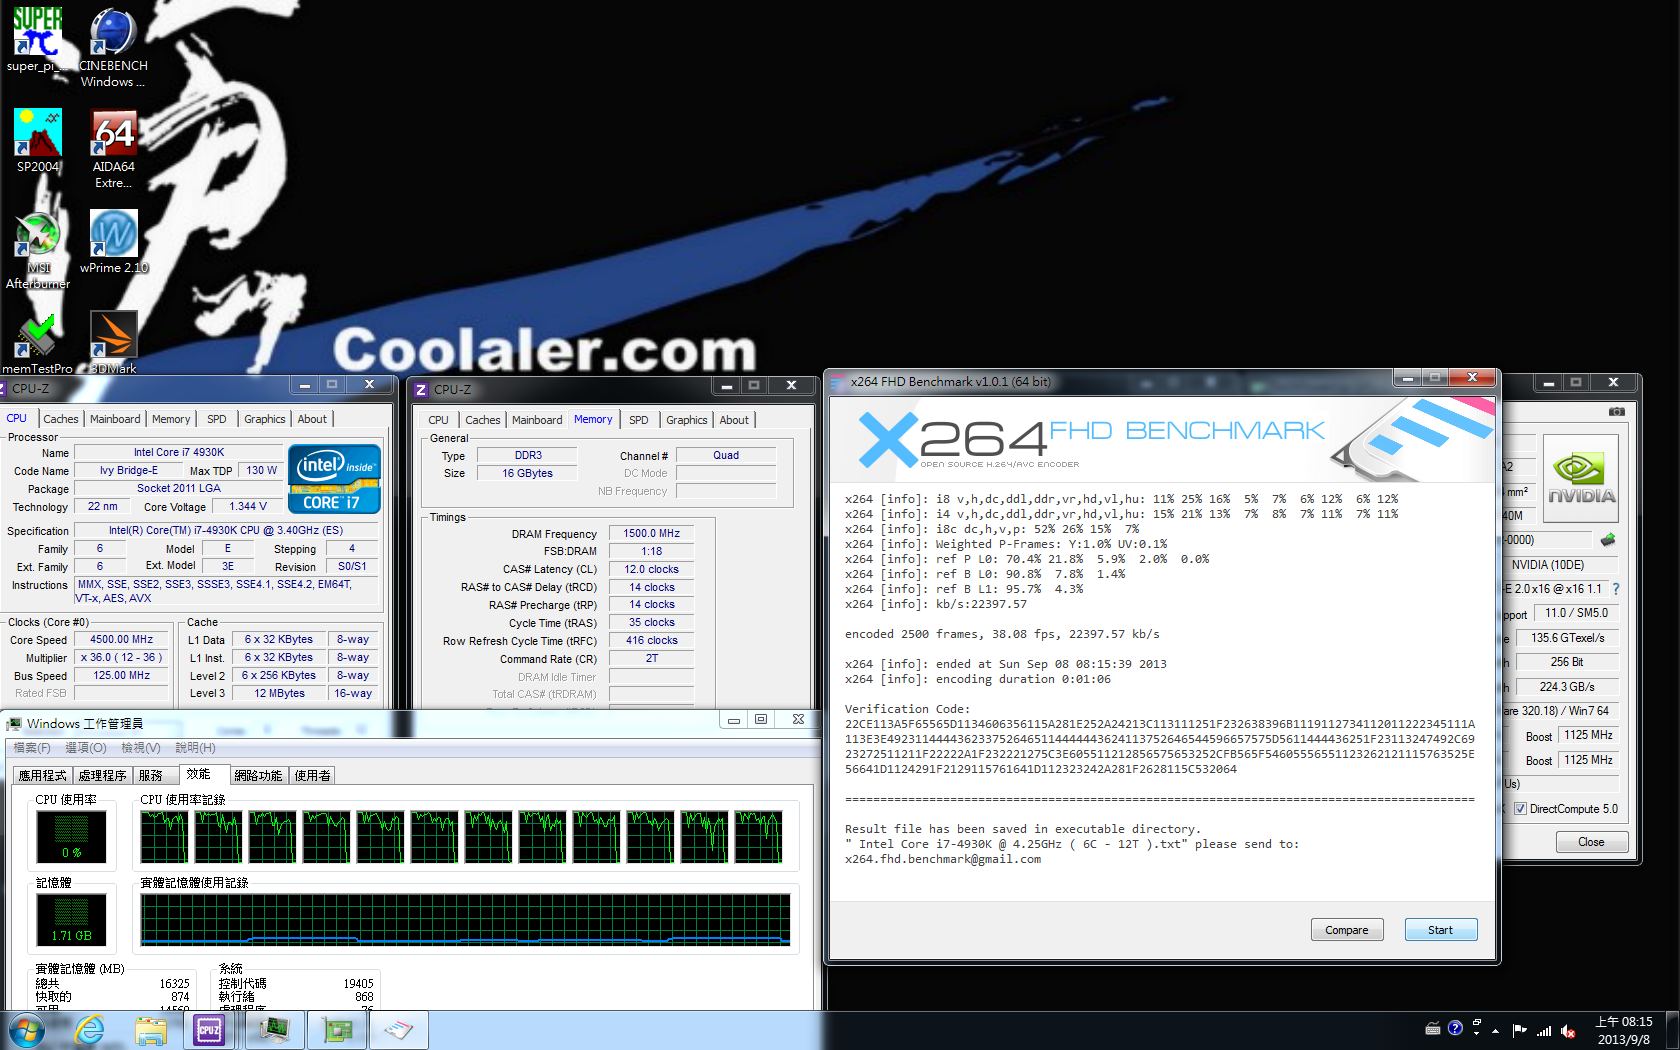Open 選項(O) menu in Task Manager

86,748
